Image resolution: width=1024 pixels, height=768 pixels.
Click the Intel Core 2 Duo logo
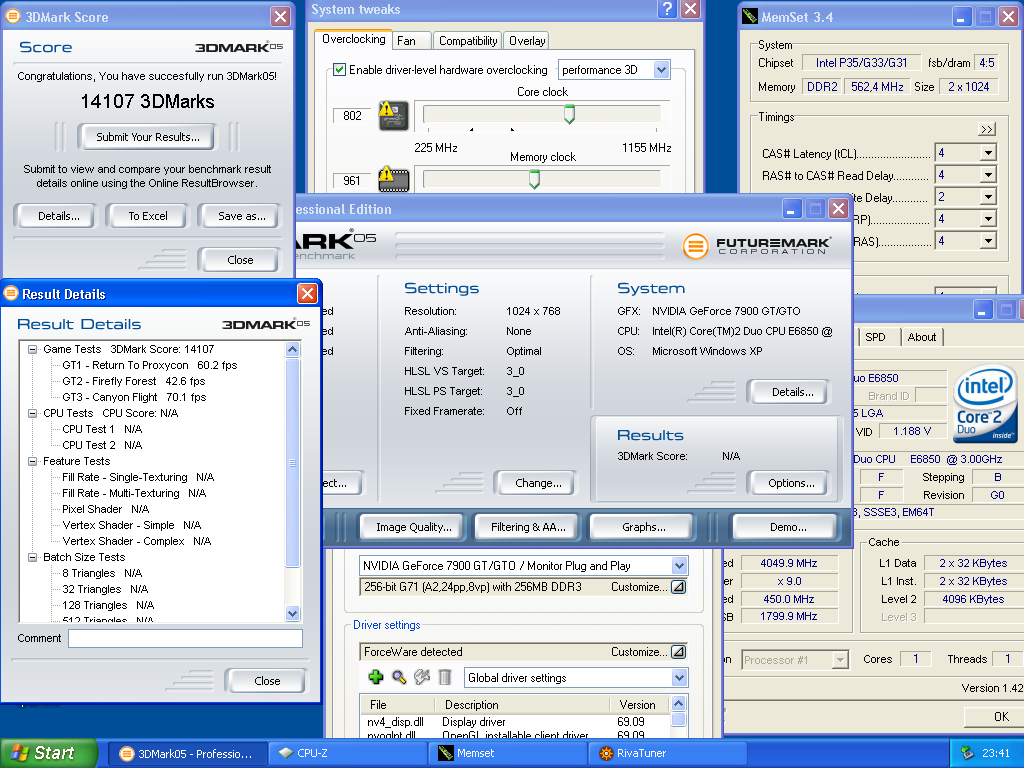(985, 402)
